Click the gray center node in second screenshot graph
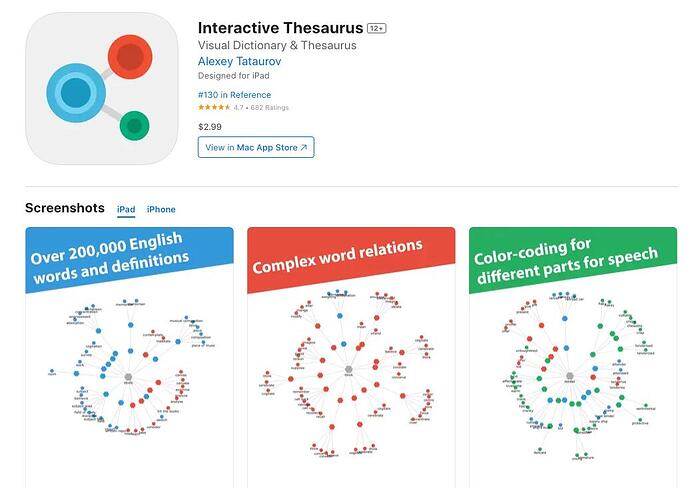Screen dimensions: 690x488 (349, 370)
